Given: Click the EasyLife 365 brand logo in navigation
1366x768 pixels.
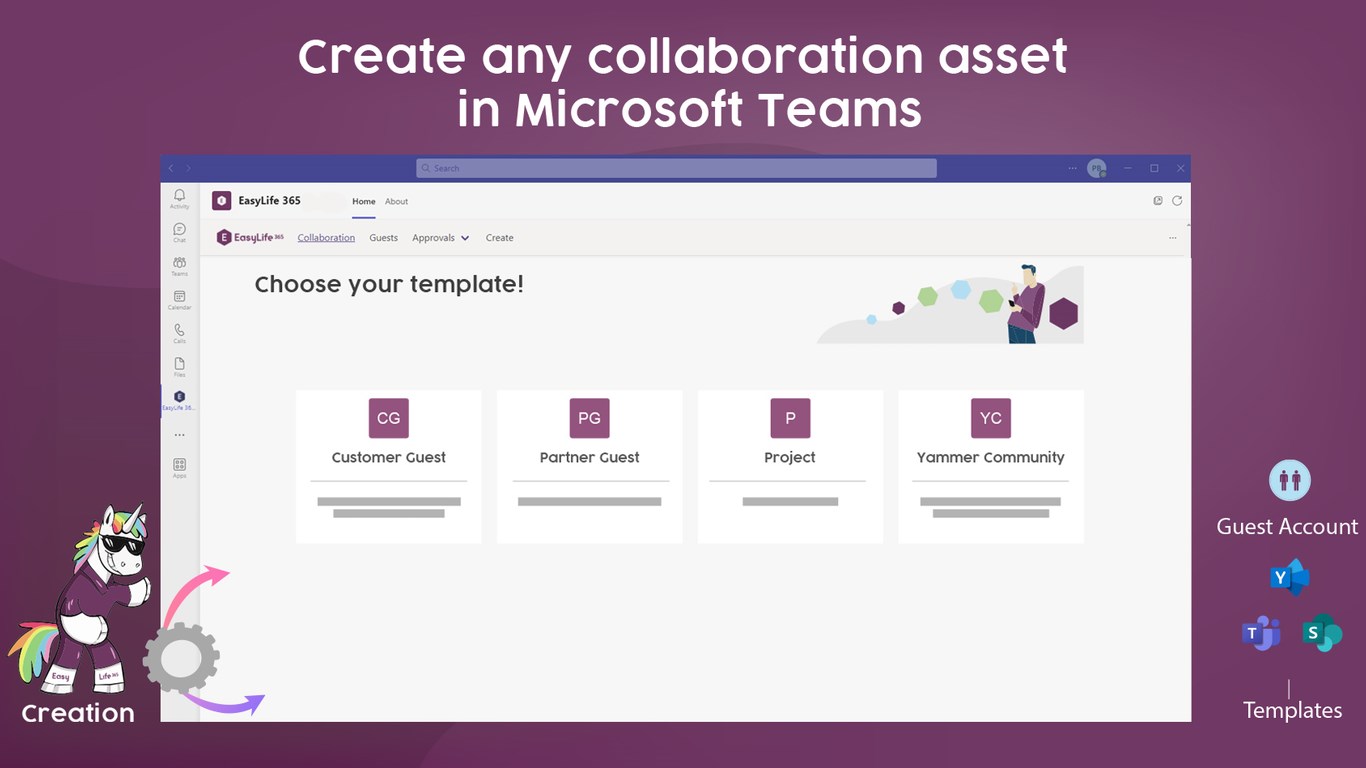Looking at the screenshot, I should (x=250, y=238).
